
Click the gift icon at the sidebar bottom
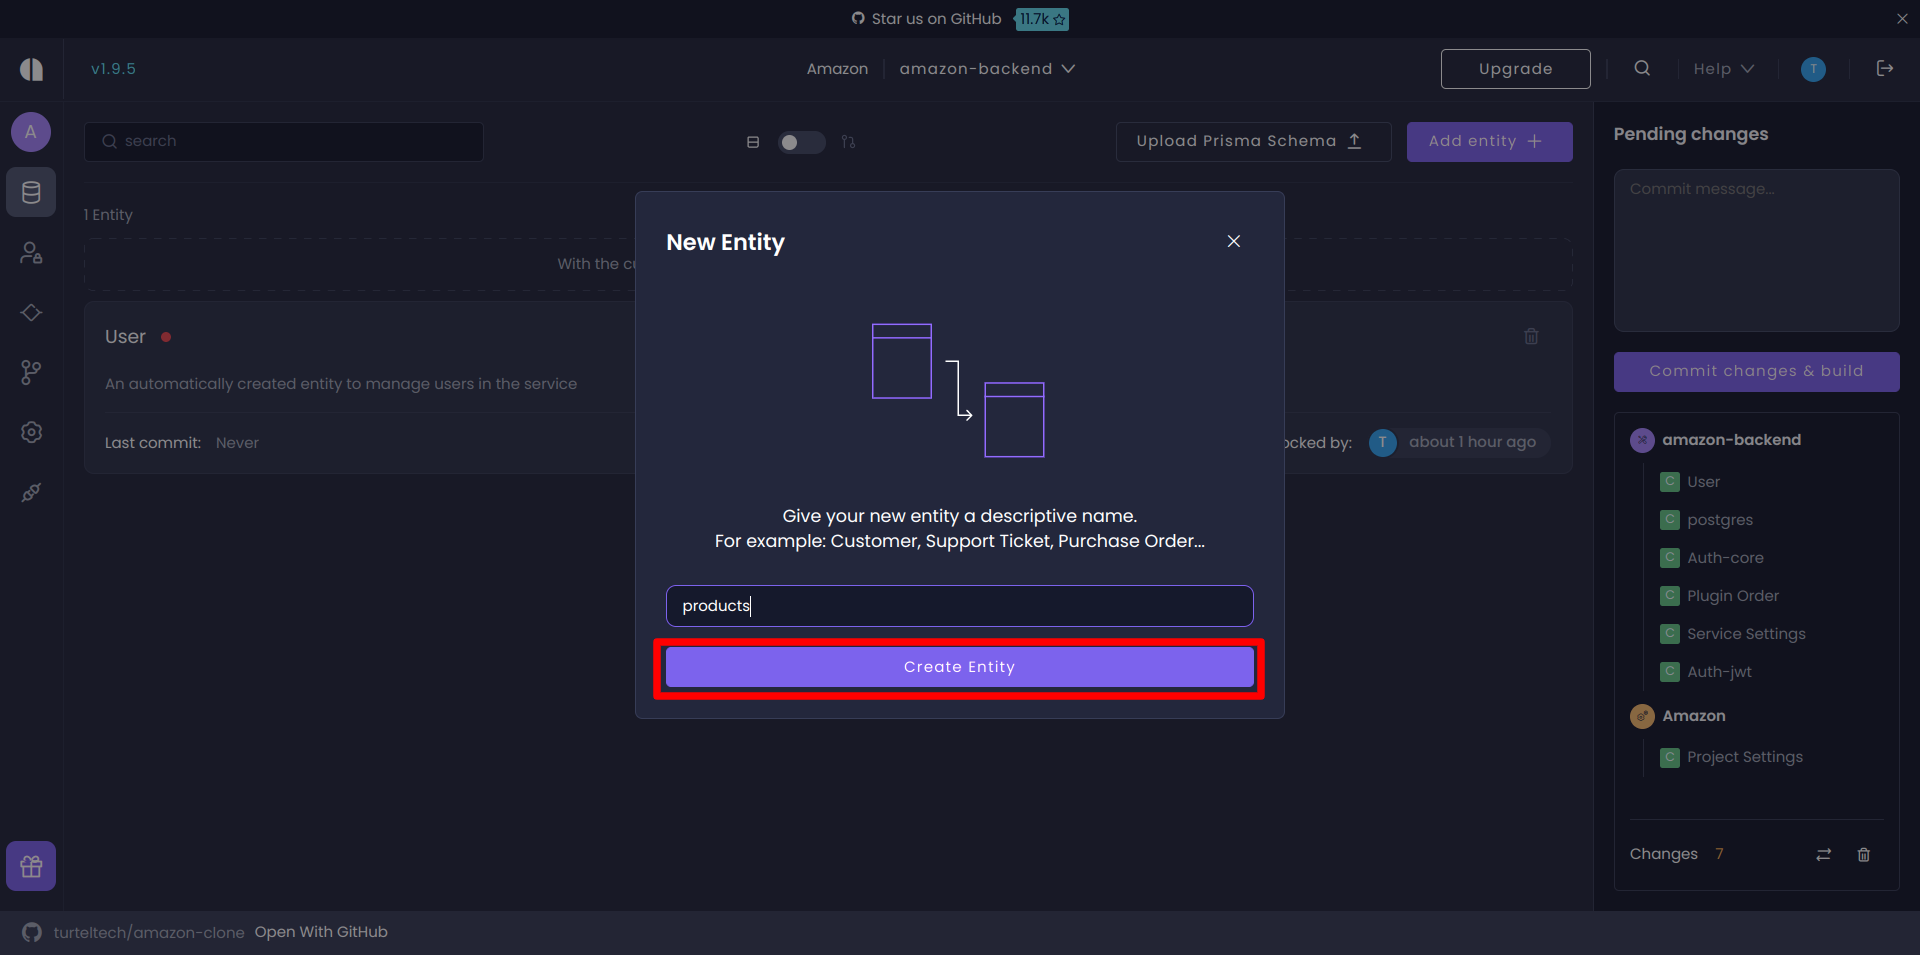31,865
